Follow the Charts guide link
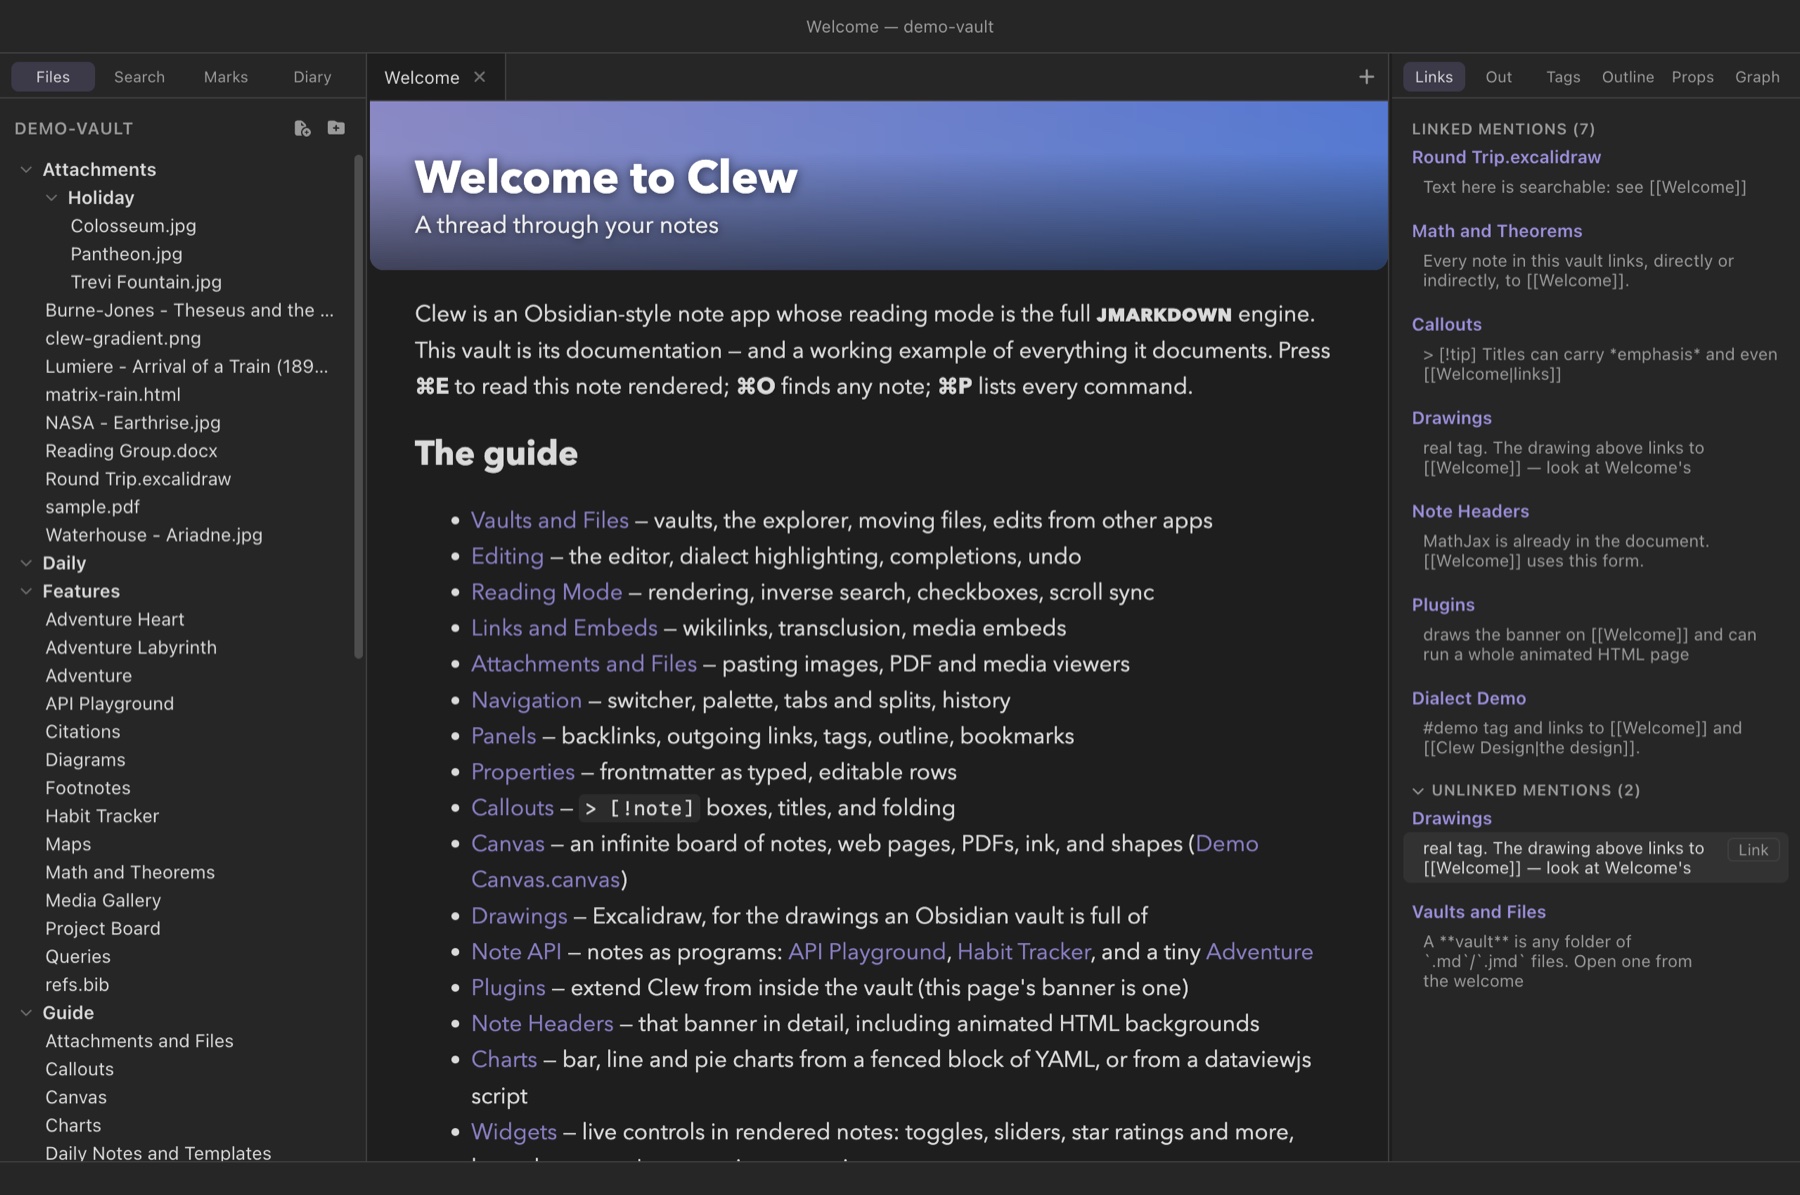 504,1060
